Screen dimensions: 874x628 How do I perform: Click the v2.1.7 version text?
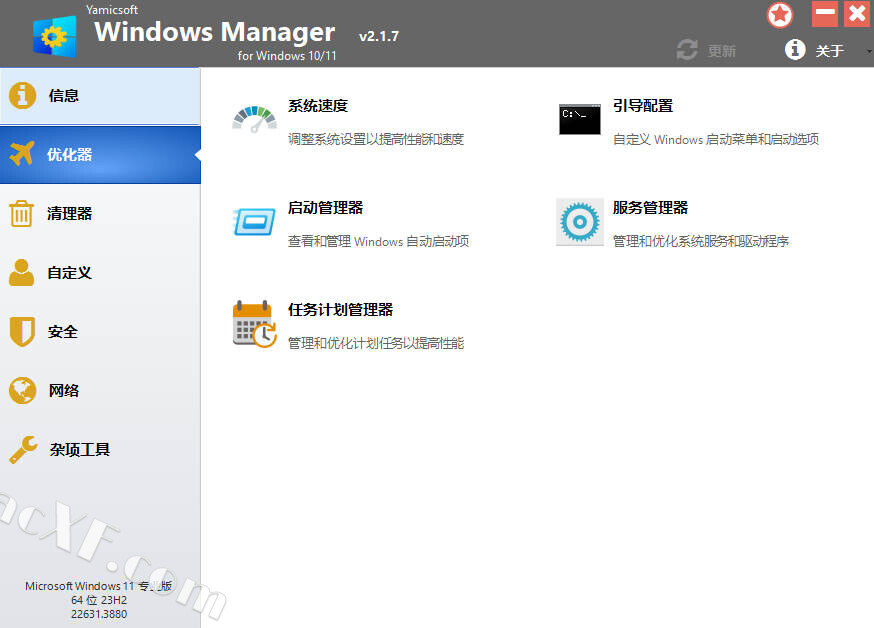point(379,36)
